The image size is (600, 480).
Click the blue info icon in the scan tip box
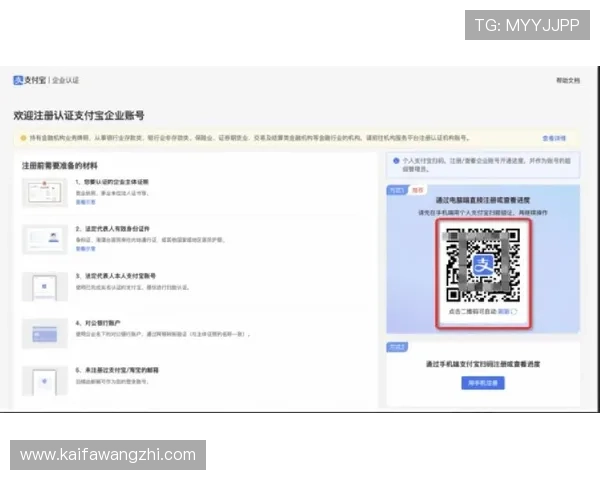(x=396, y=161)
